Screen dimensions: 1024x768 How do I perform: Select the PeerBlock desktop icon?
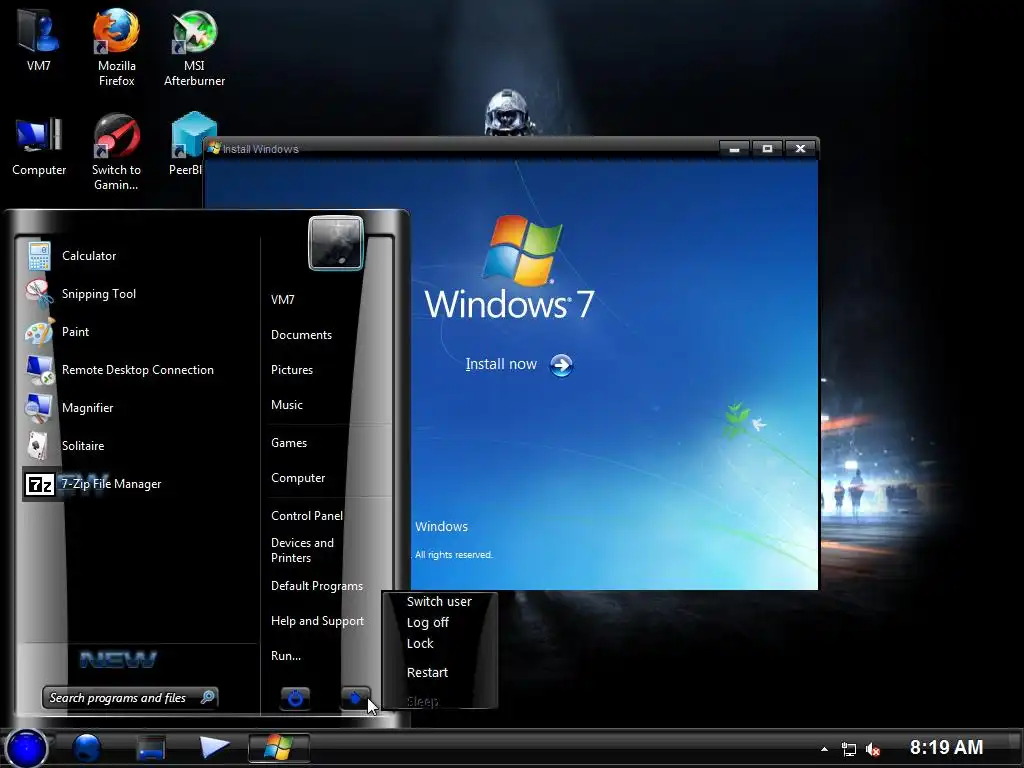(186, 144)
